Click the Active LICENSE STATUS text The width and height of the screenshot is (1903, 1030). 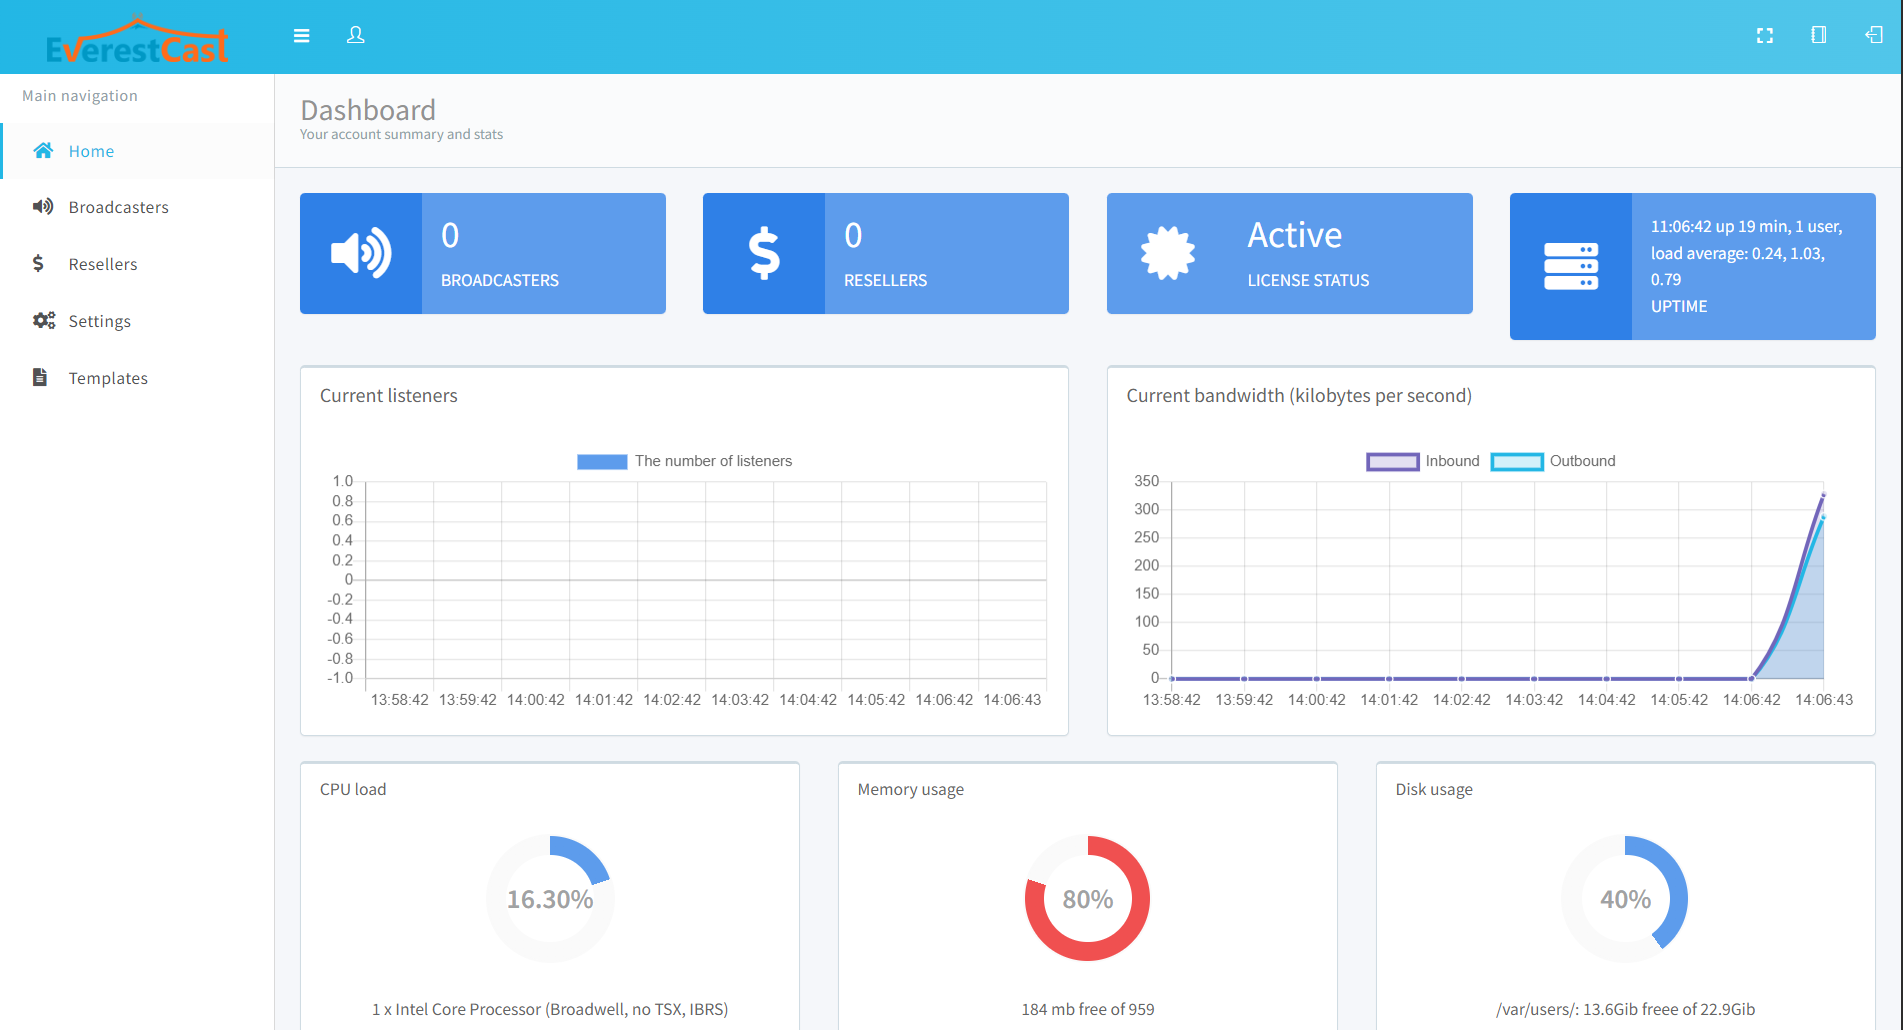click(1308, 254)
